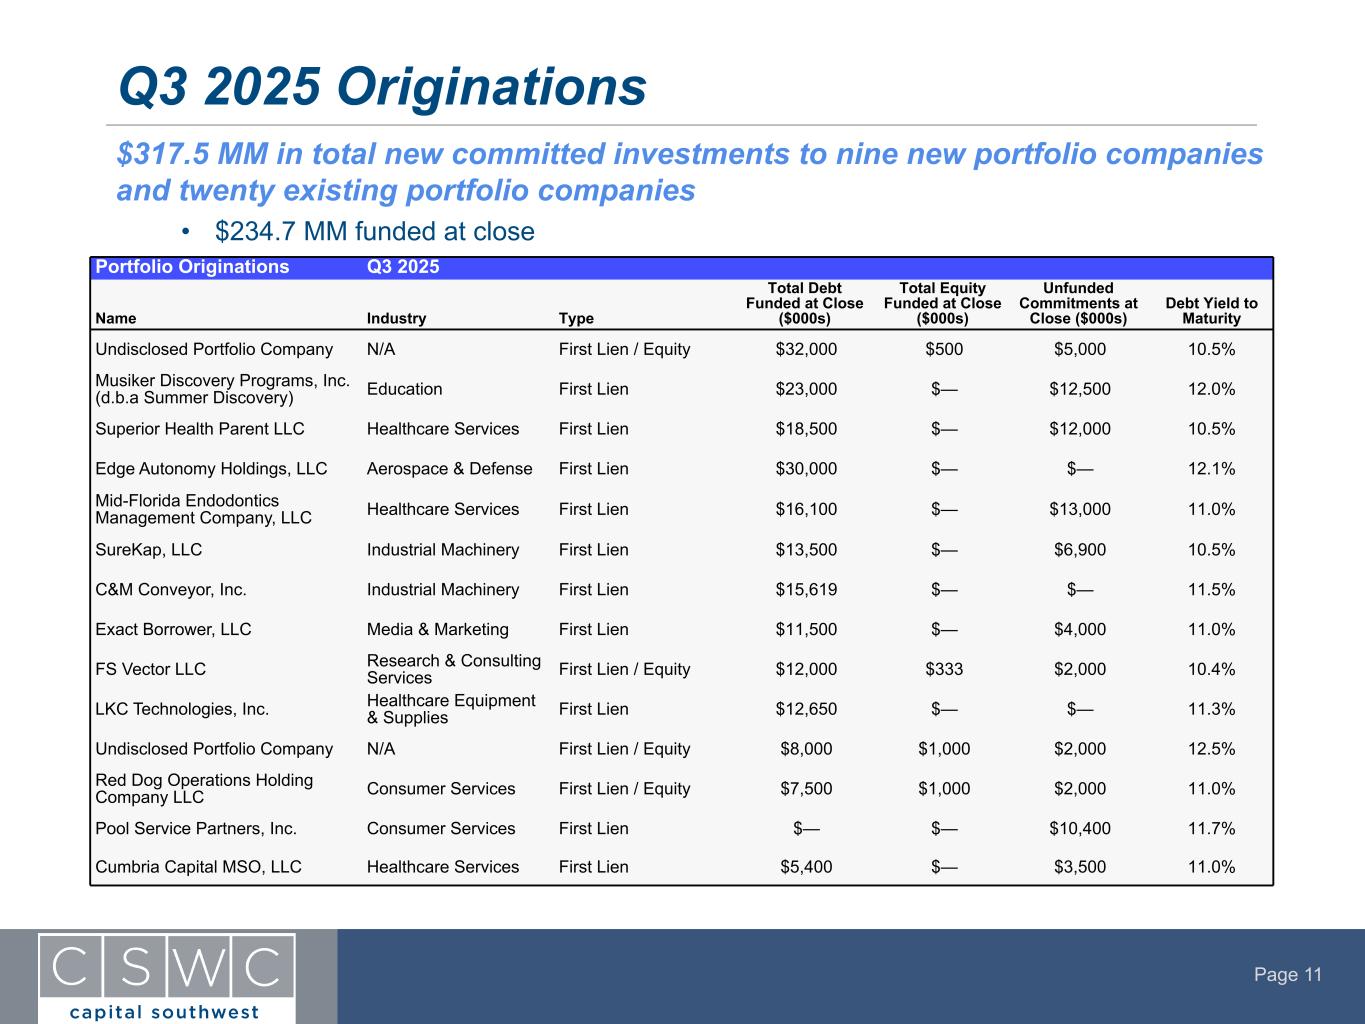The image size is (1365, 1024).
Task: Click the $15,619 debt value for C&M Conveyor
Action: coord(806,590)
